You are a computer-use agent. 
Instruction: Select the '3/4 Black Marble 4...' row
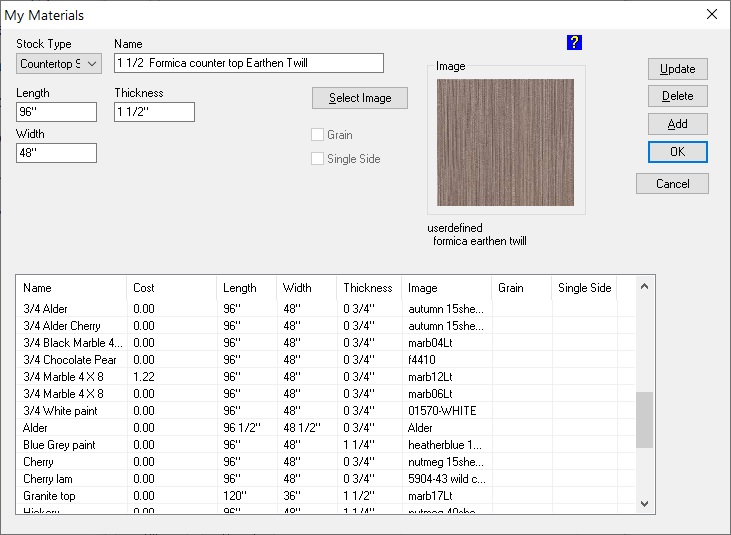pyautogui.click(x=325, y=343)
